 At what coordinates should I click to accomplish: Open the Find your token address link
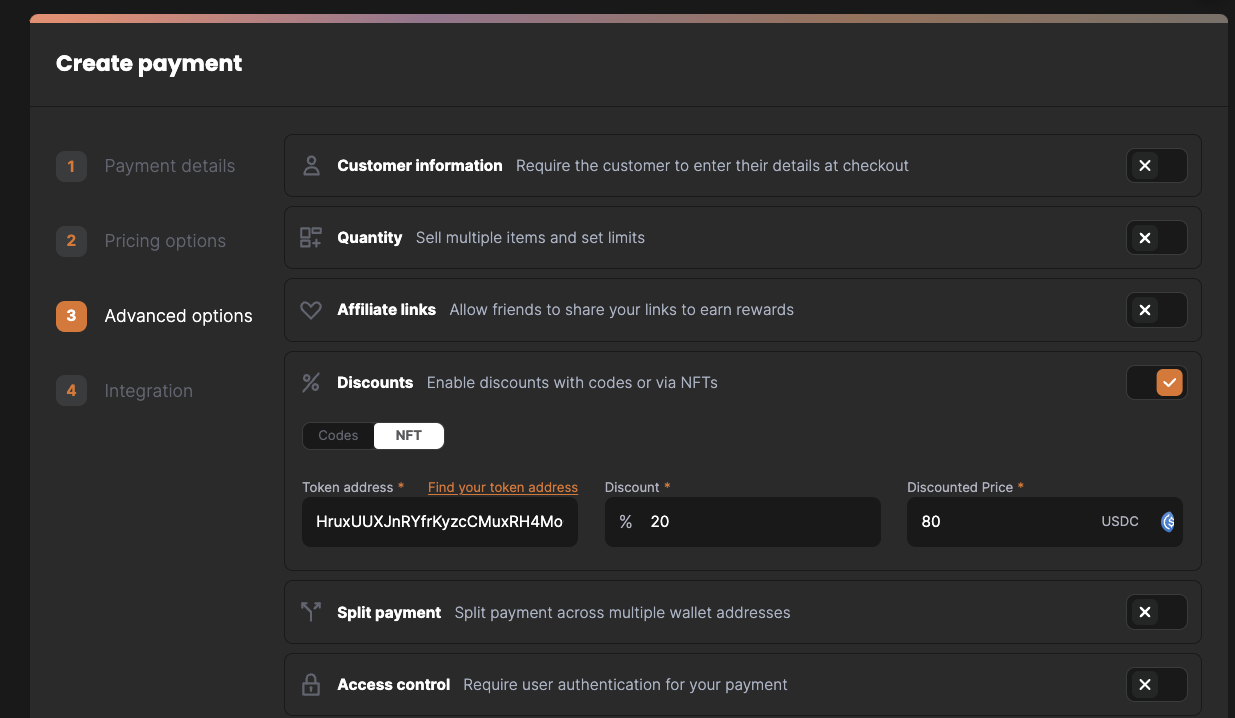click(x=503, y=488)
